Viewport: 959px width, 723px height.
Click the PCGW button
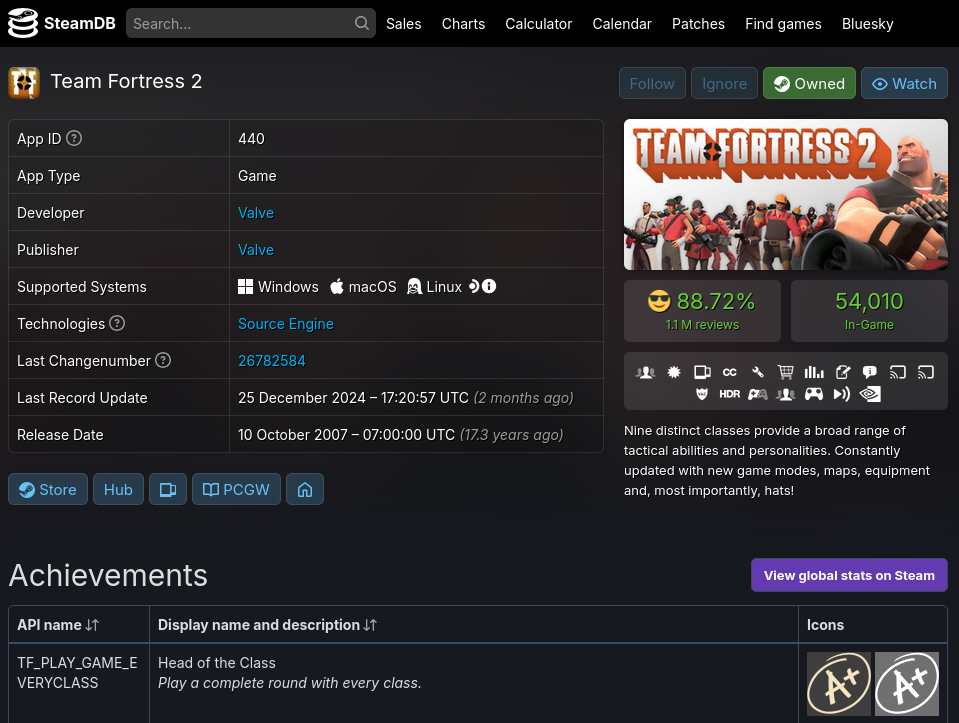coord(236,489)
